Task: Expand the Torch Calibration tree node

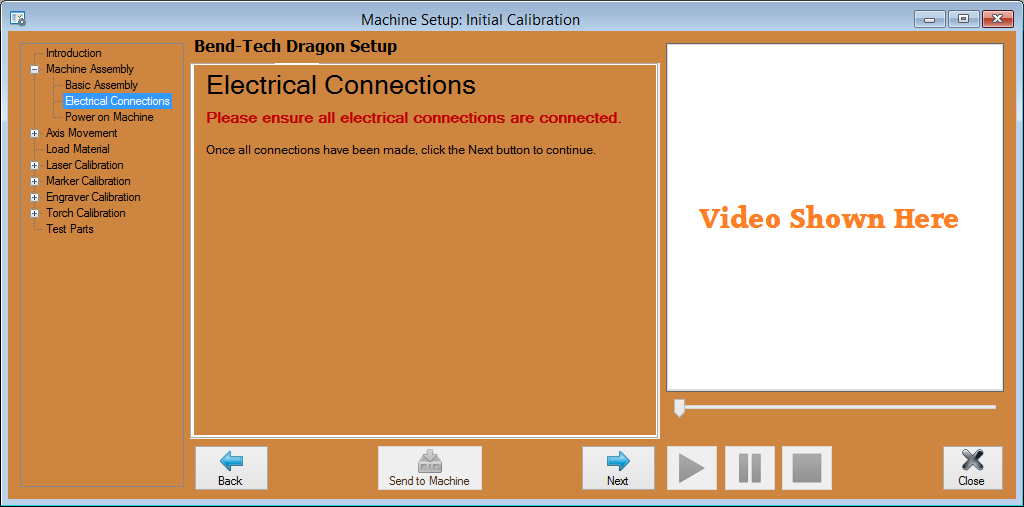Action: (34, 213)
